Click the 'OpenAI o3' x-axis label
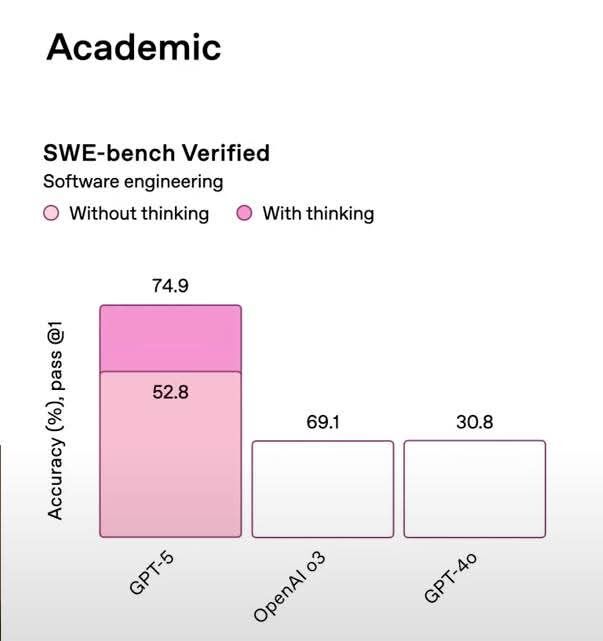The height and width of the screenshot is (641, 603). click(290, 591)
